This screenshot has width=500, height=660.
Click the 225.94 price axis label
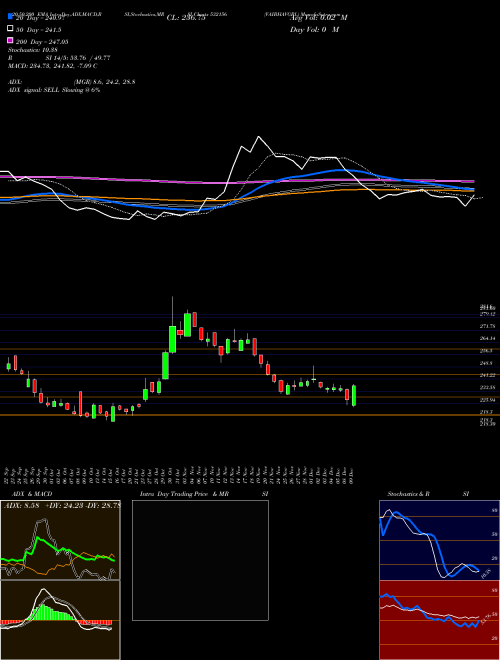487,399
